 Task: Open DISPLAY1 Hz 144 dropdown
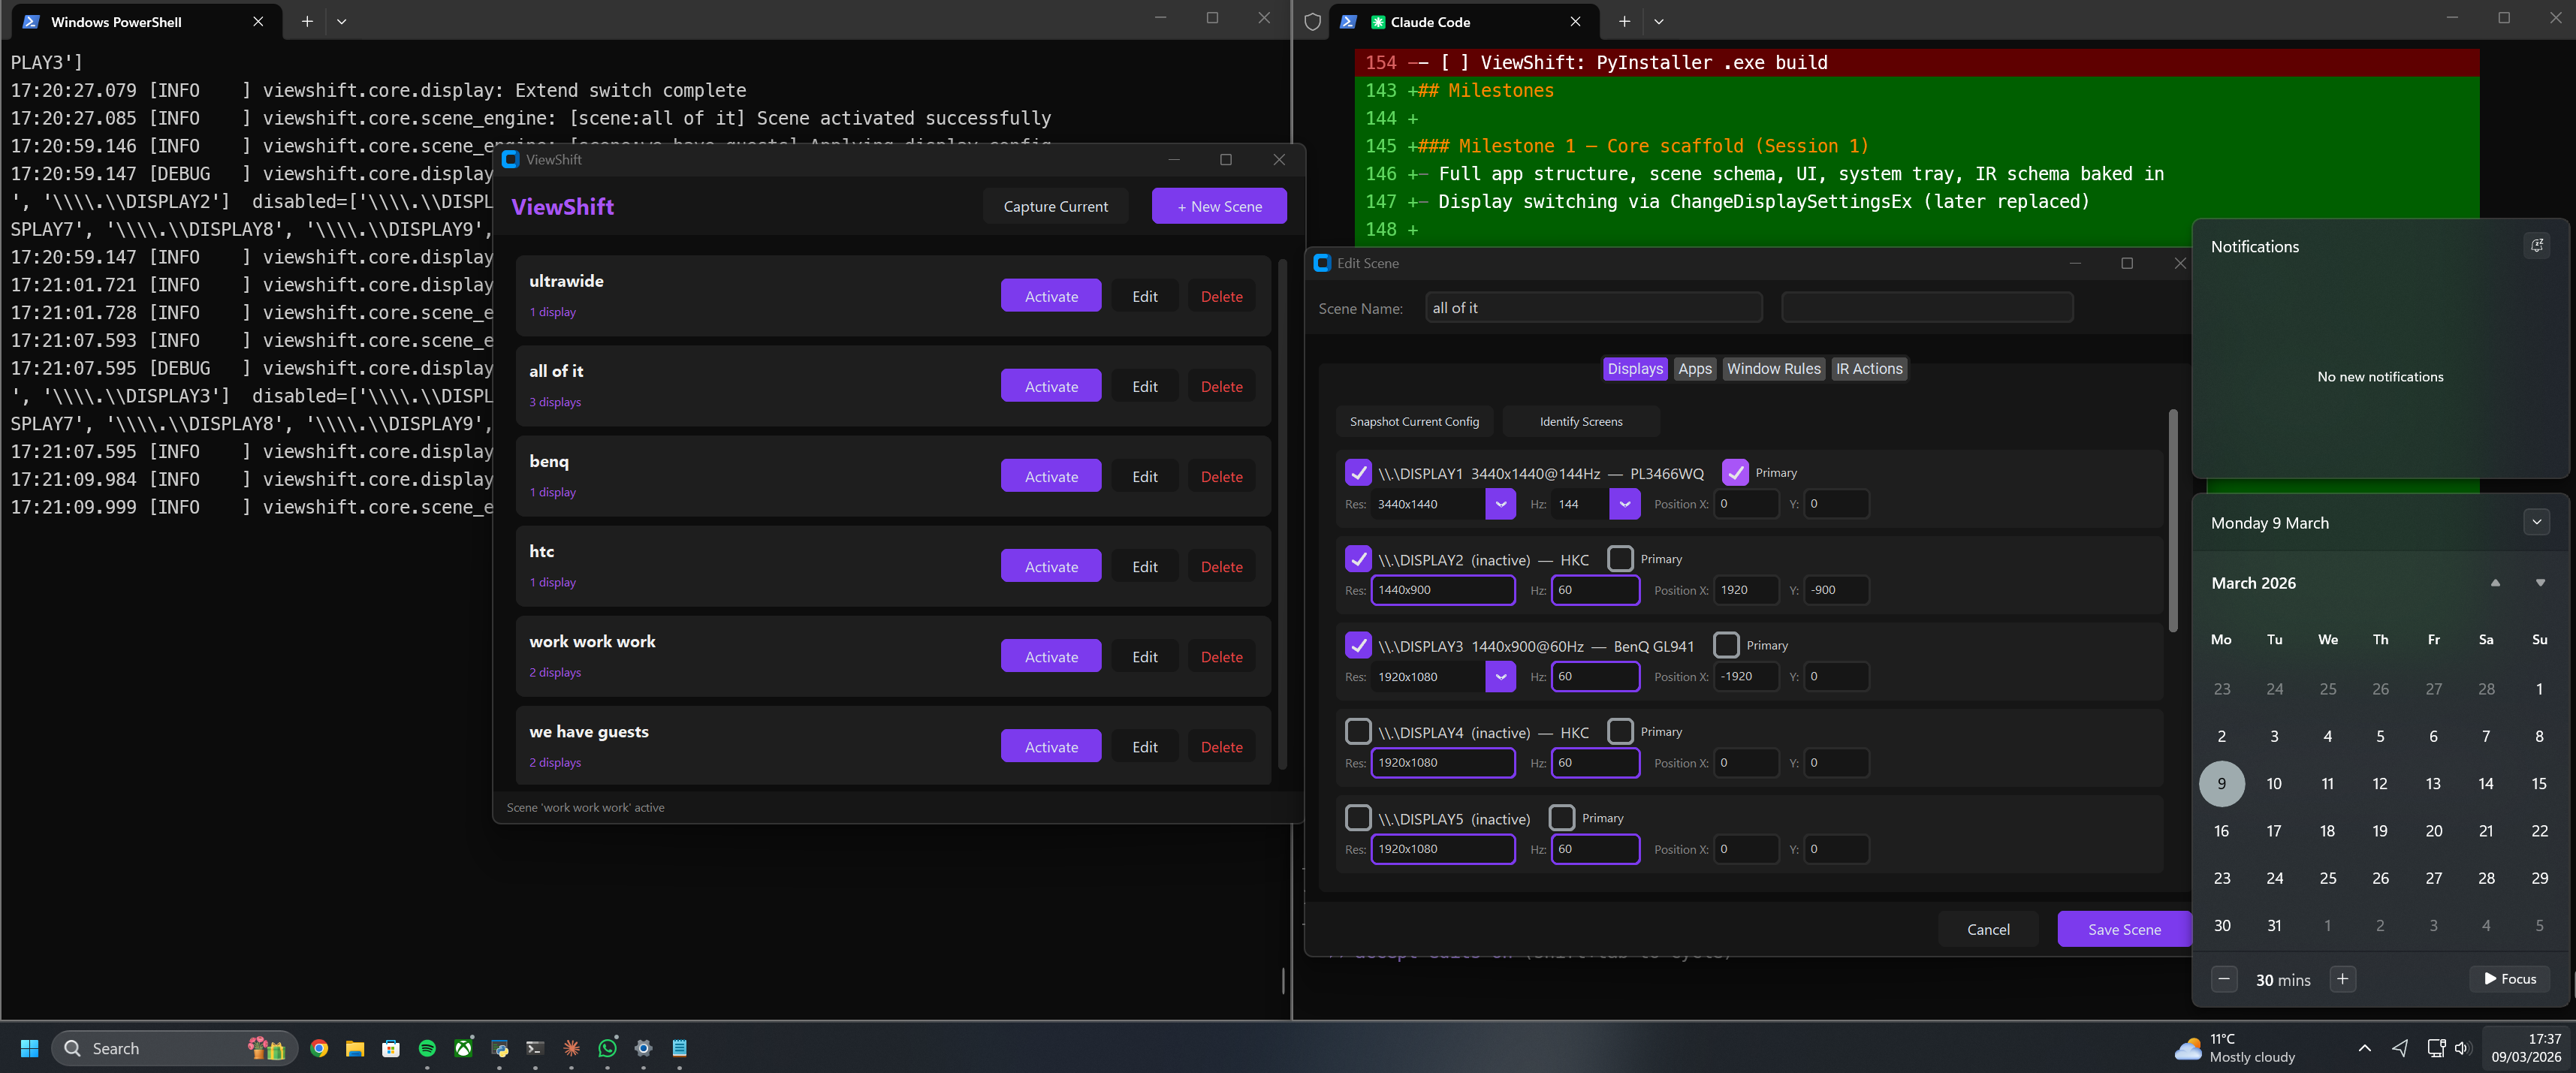click(x=1624, y=504)
